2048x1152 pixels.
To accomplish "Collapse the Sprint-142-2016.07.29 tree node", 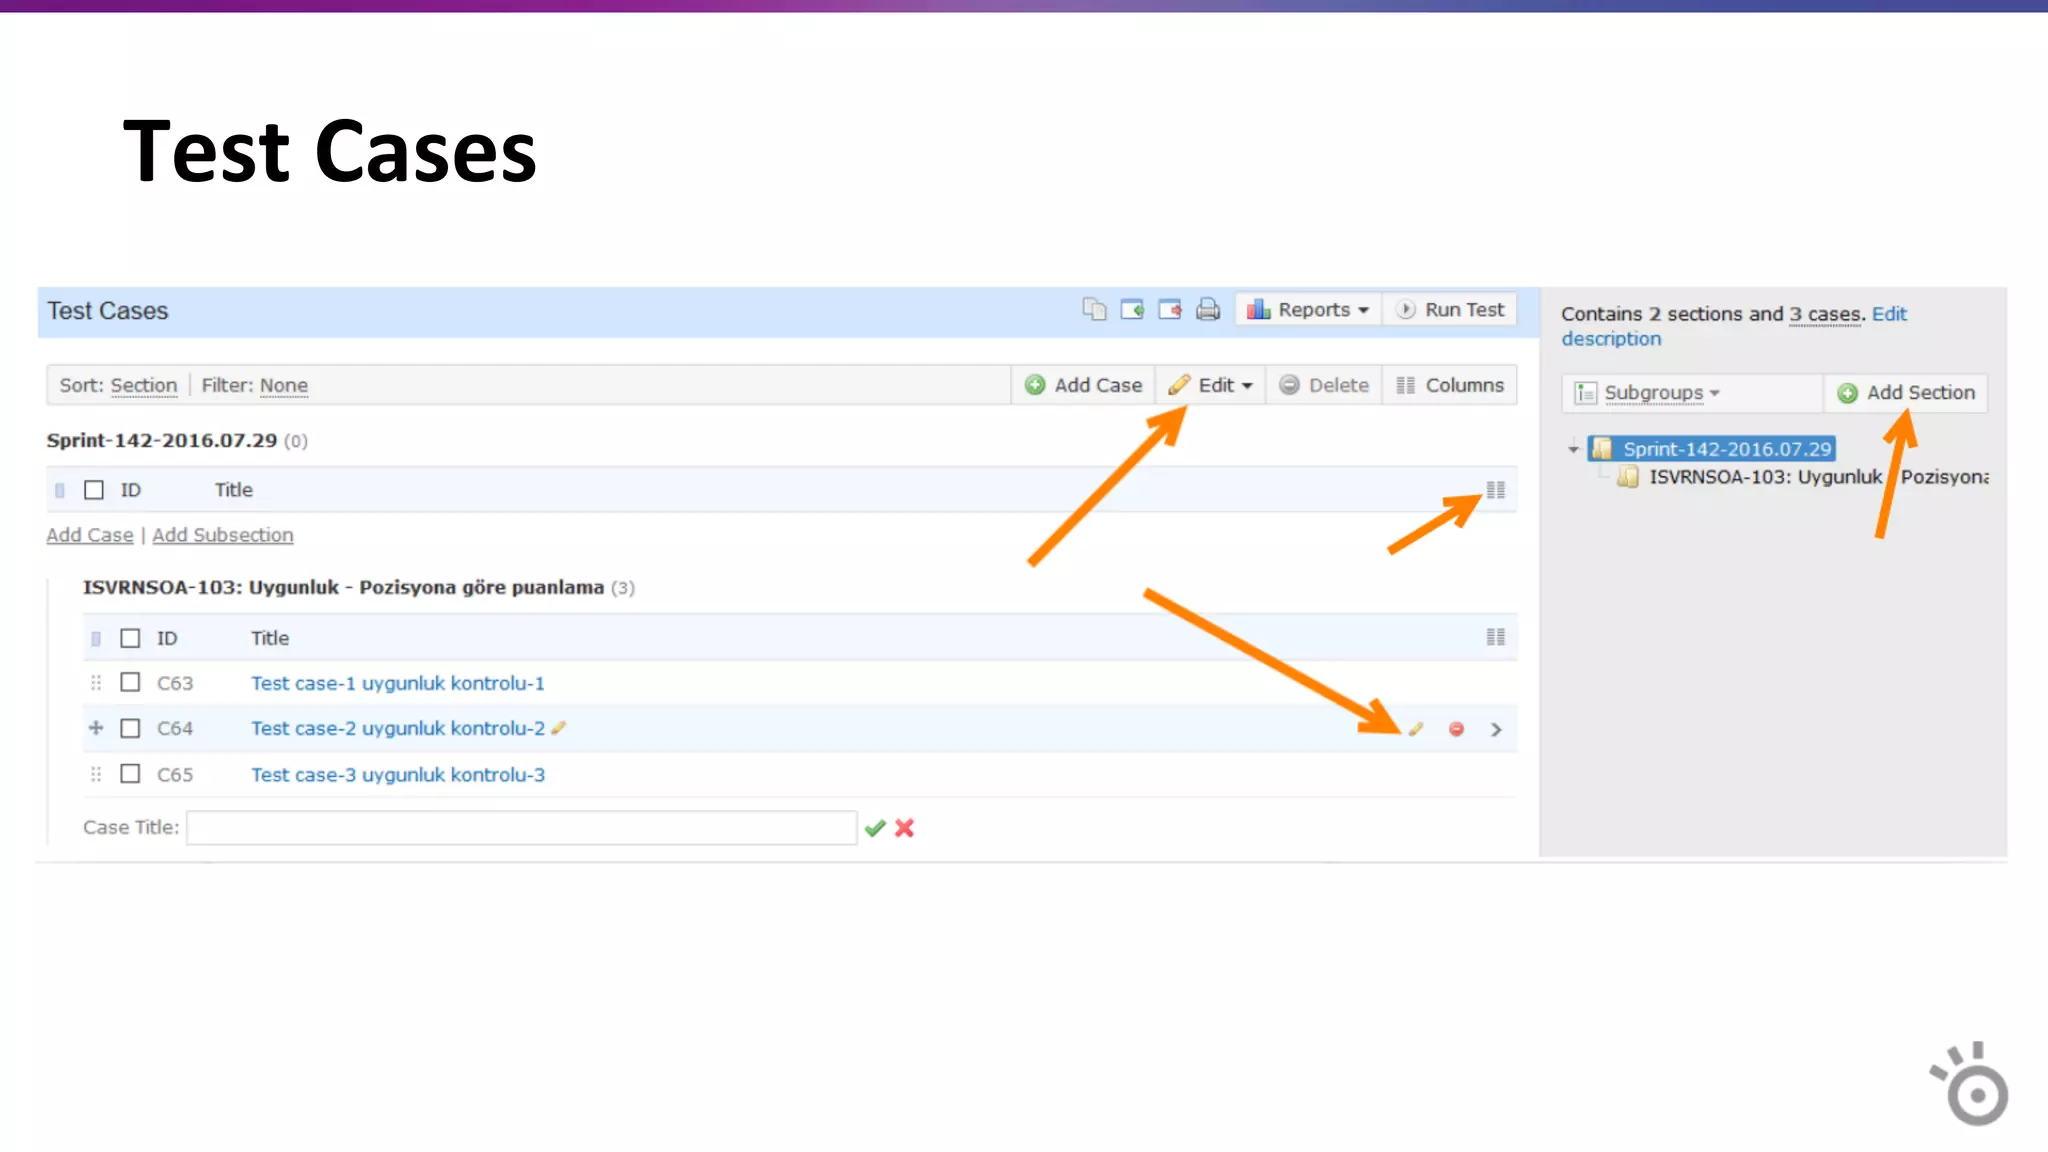I will tap(1573, 449).
